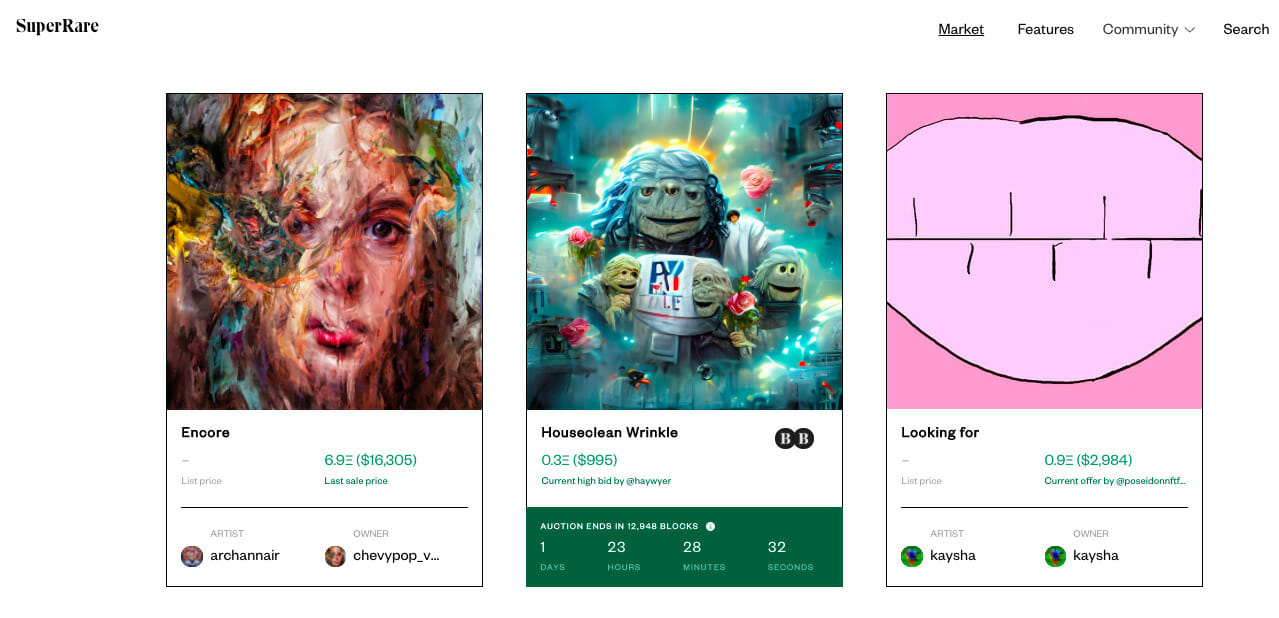Click the archannair artist name
The height and width of the screenshot is (618, 1279).
pyautogui.click(x=245, y=555)
